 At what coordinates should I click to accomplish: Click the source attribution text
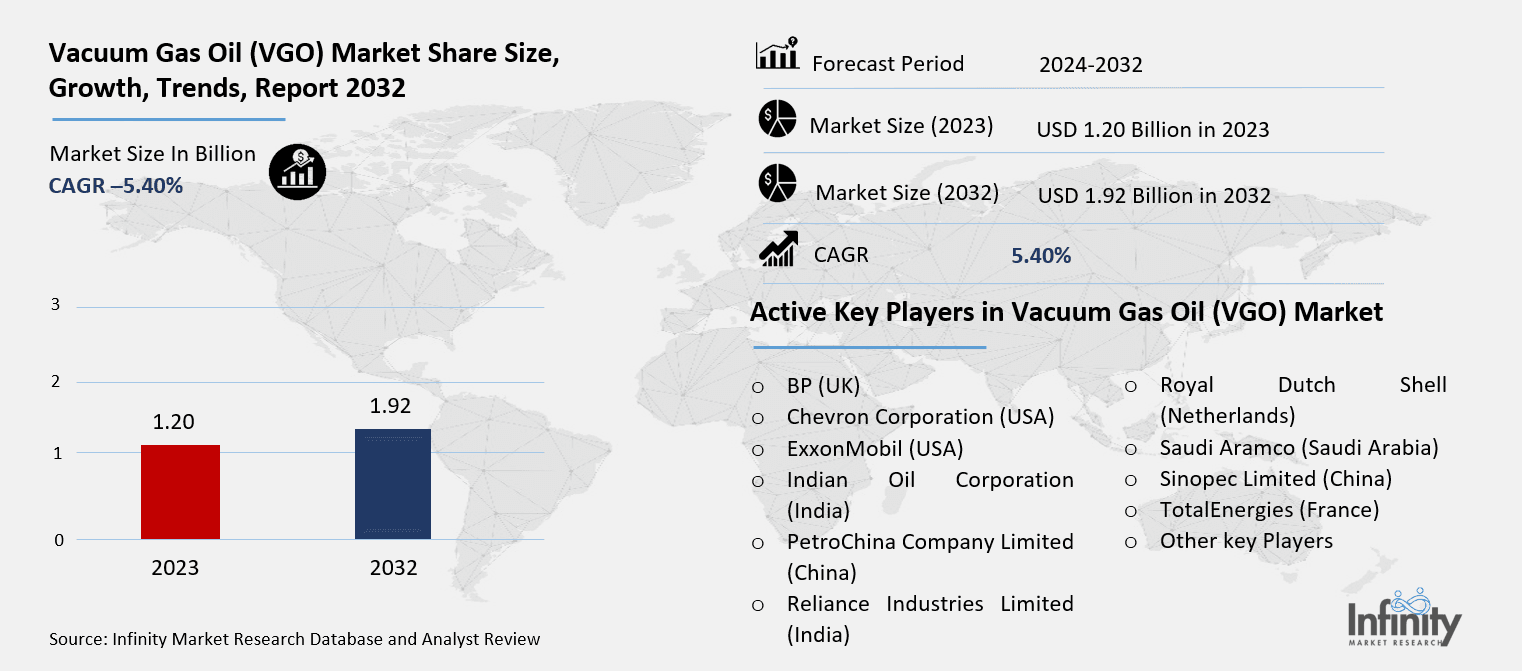pos(294,639)
